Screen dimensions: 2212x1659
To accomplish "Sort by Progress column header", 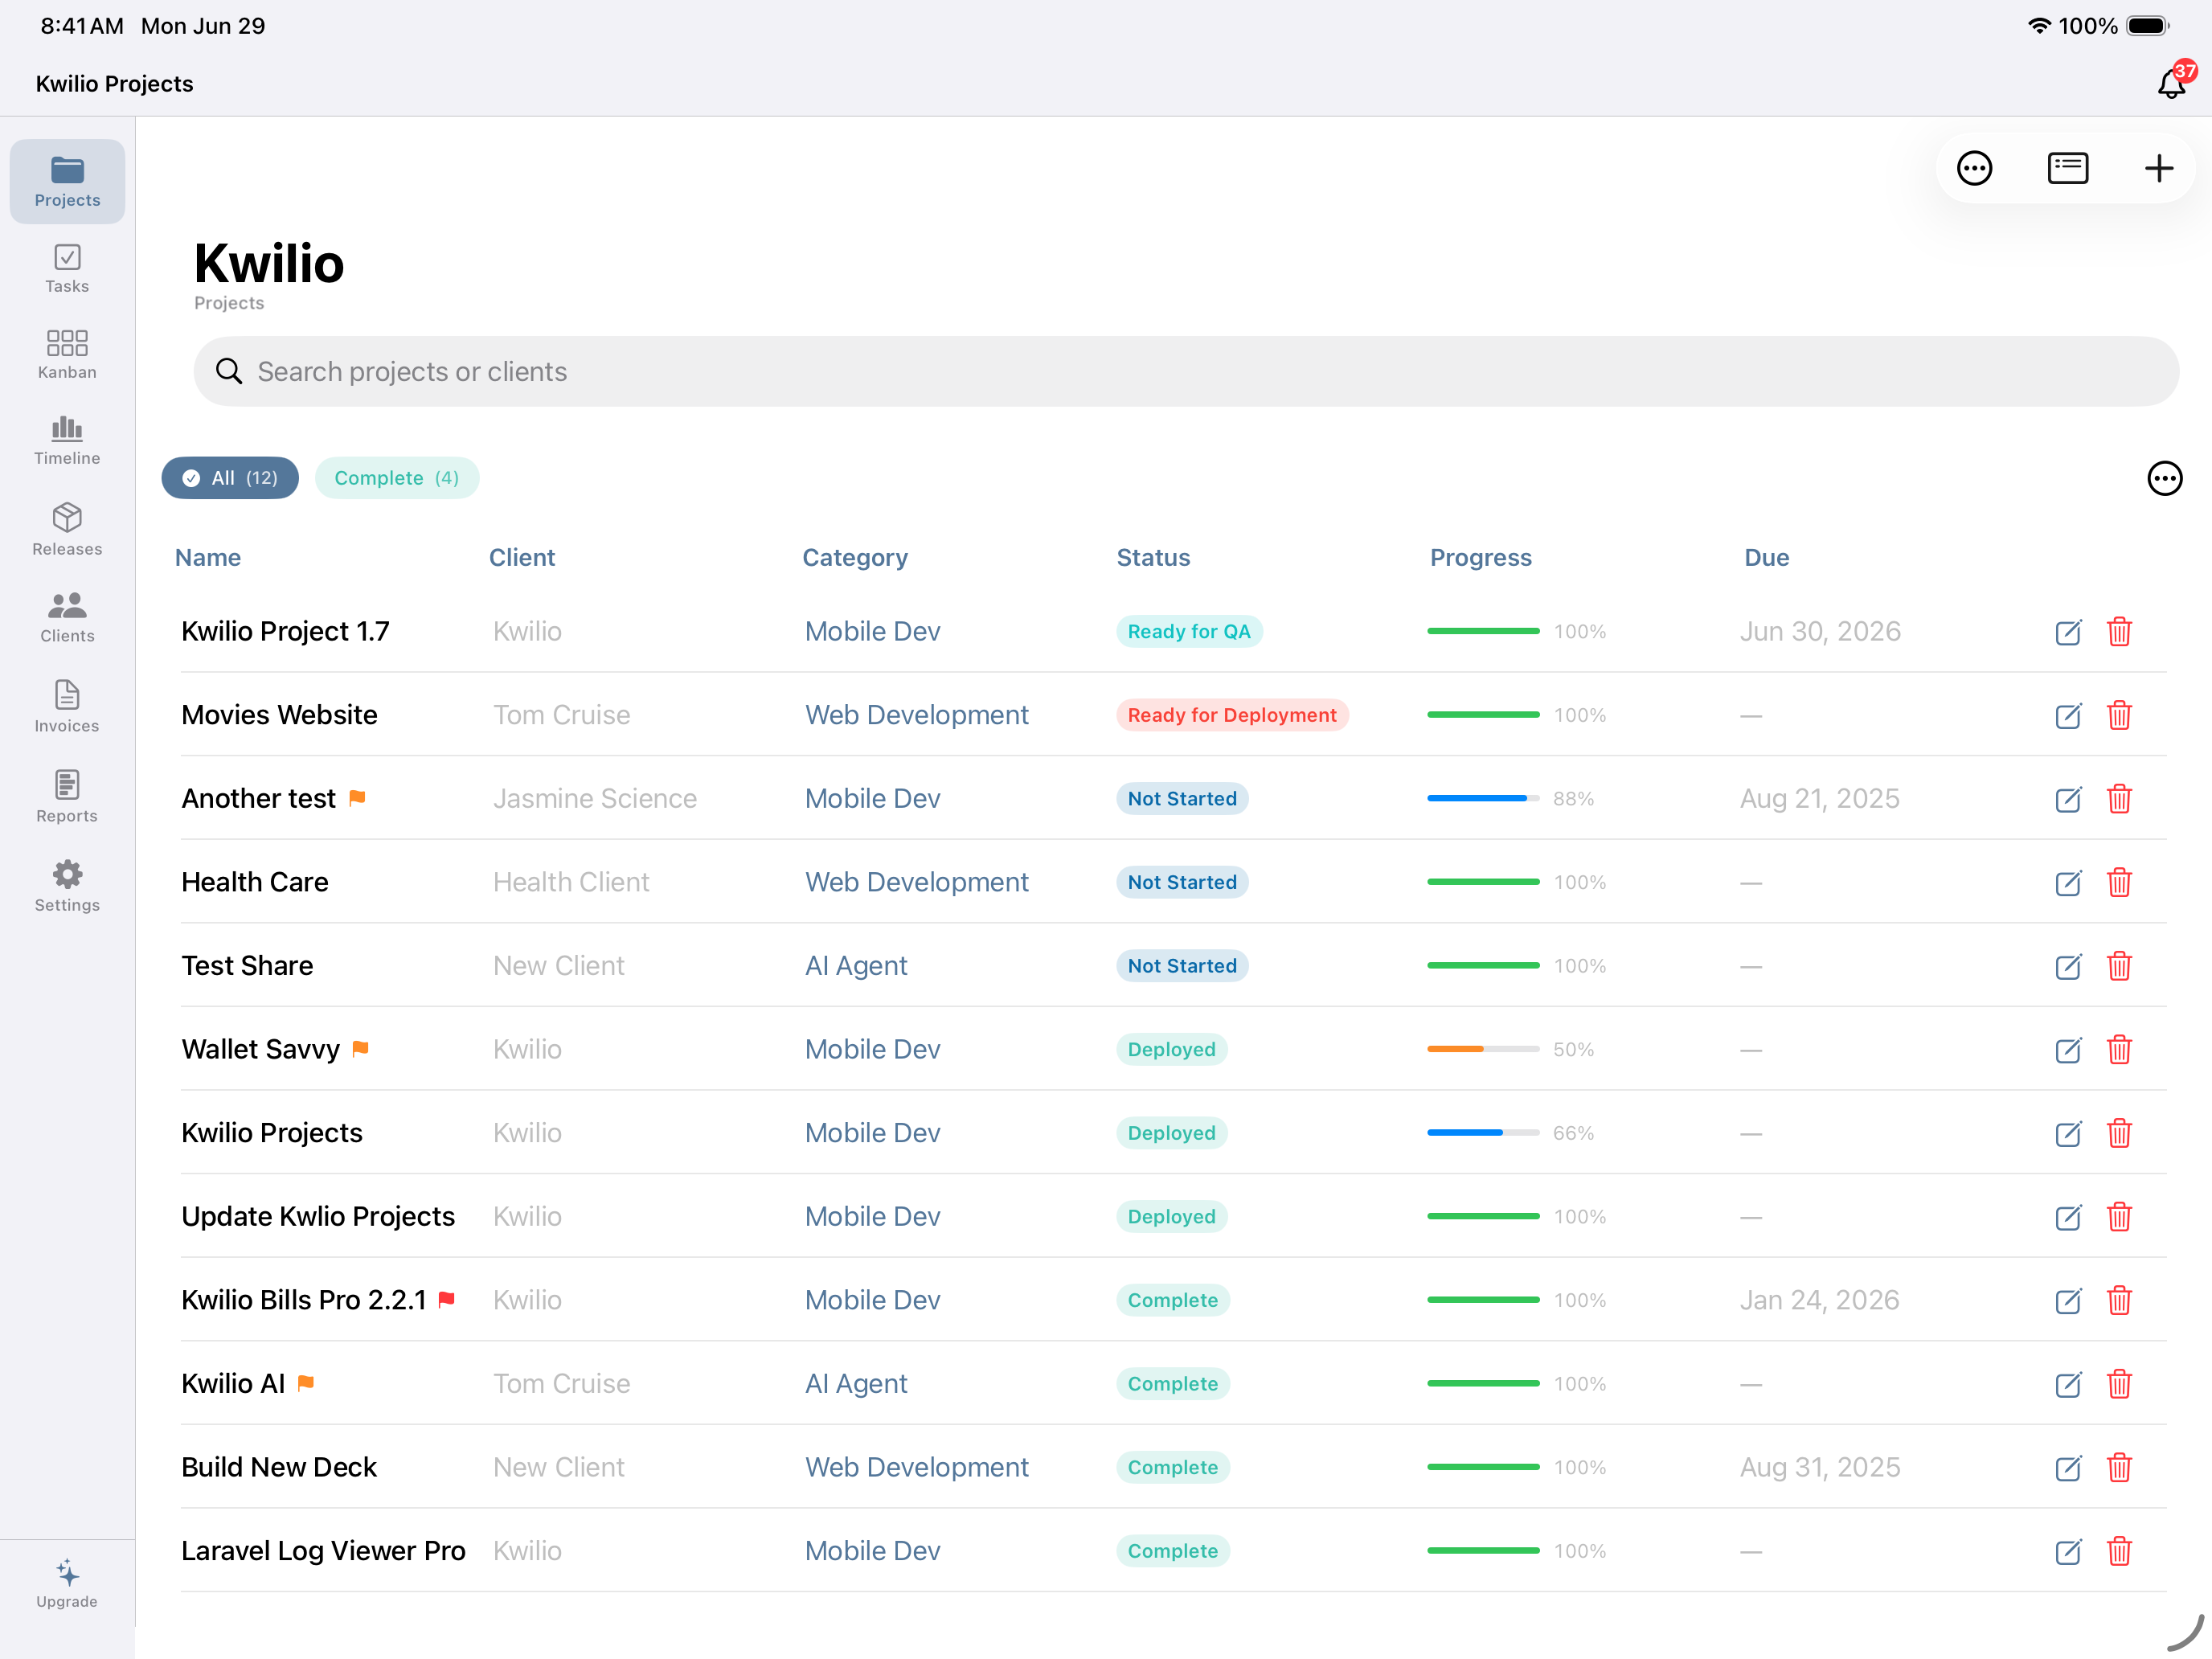I will point(1480,558).
